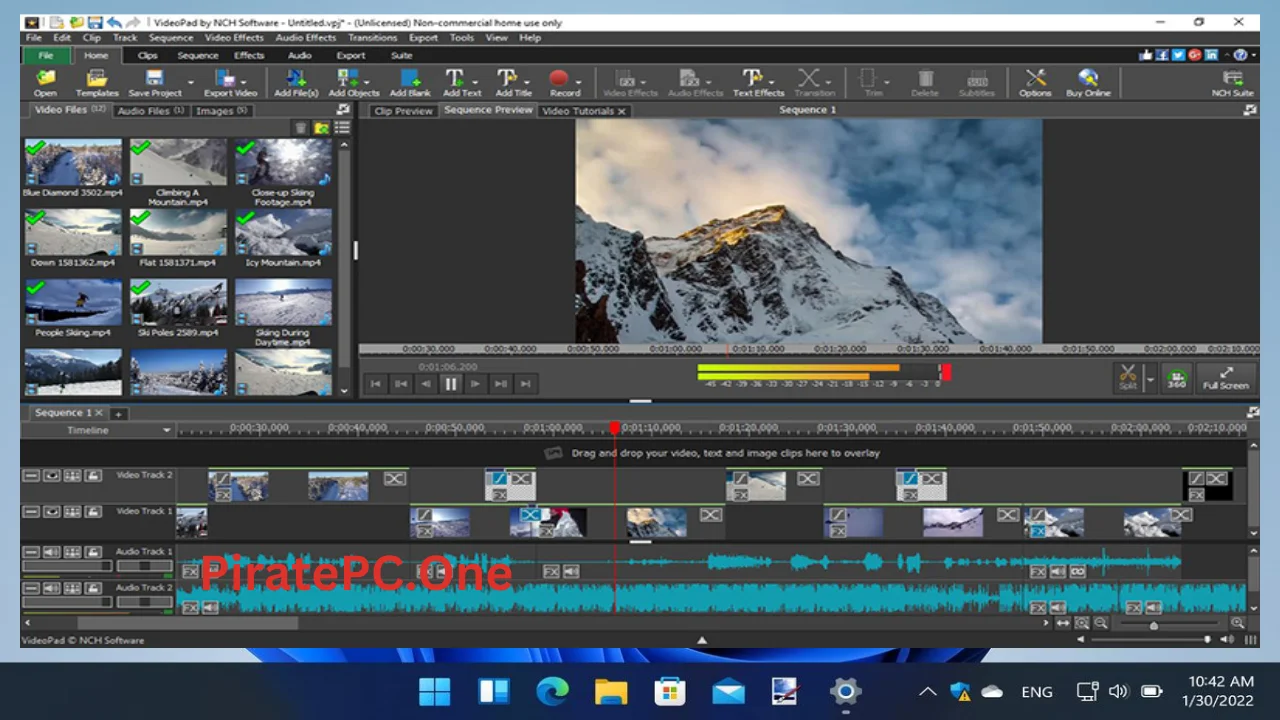Open the Tools menu
The width and height of the screenshot is (1280, 720).
click(x=461, y=38)
